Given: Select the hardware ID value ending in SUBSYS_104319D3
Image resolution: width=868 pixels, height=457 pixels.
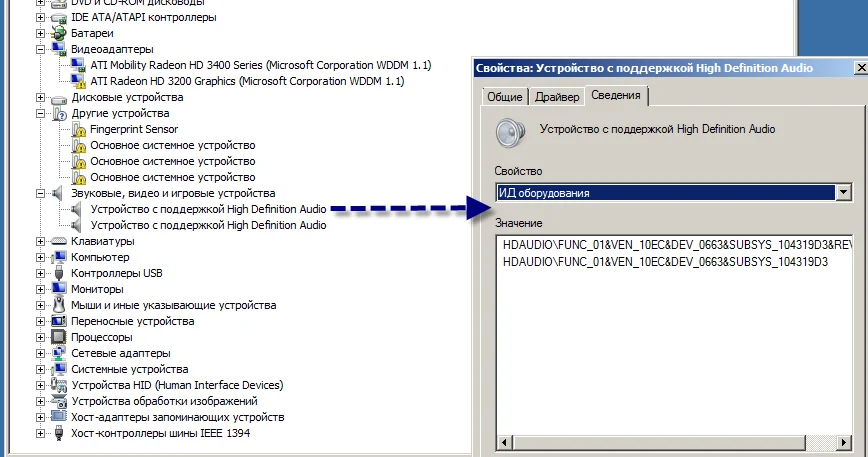Looking at the screenshot, I should click(x=665, y=262).
